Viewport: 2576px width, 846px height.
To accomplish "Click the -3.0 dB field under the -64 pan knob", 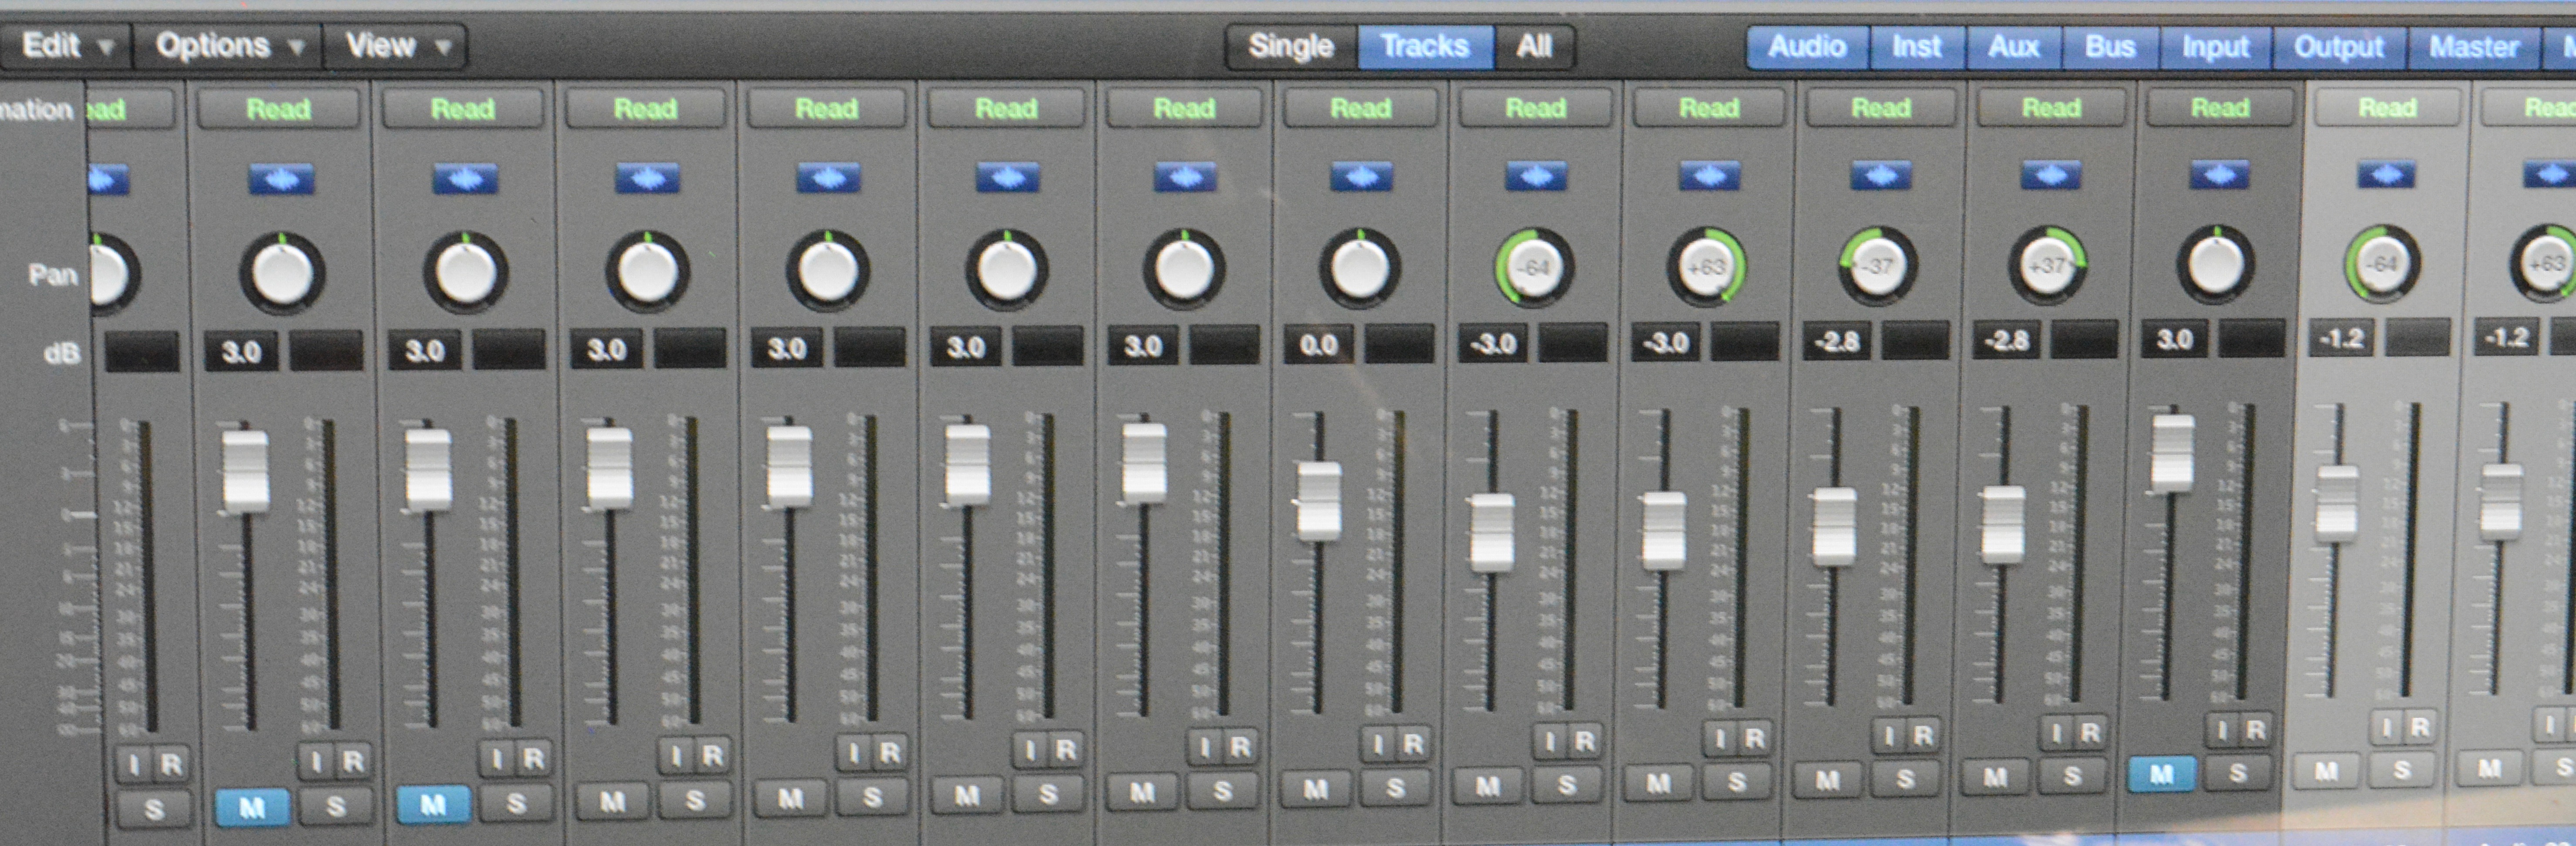I will pos(1493,344).
